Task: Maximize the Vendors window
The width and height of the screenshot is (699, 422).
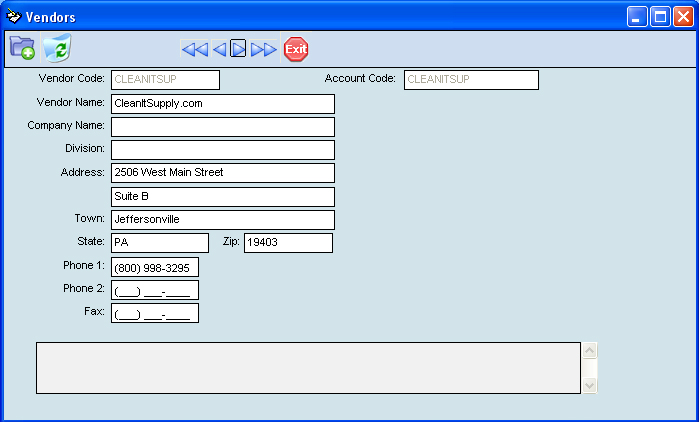Action: [x=660, y=17]
